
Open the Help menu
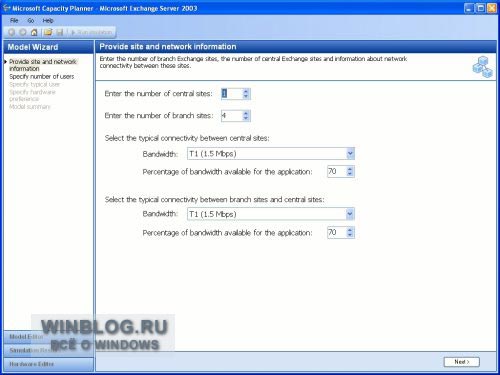pyautogui.click(x=48, y=21)
